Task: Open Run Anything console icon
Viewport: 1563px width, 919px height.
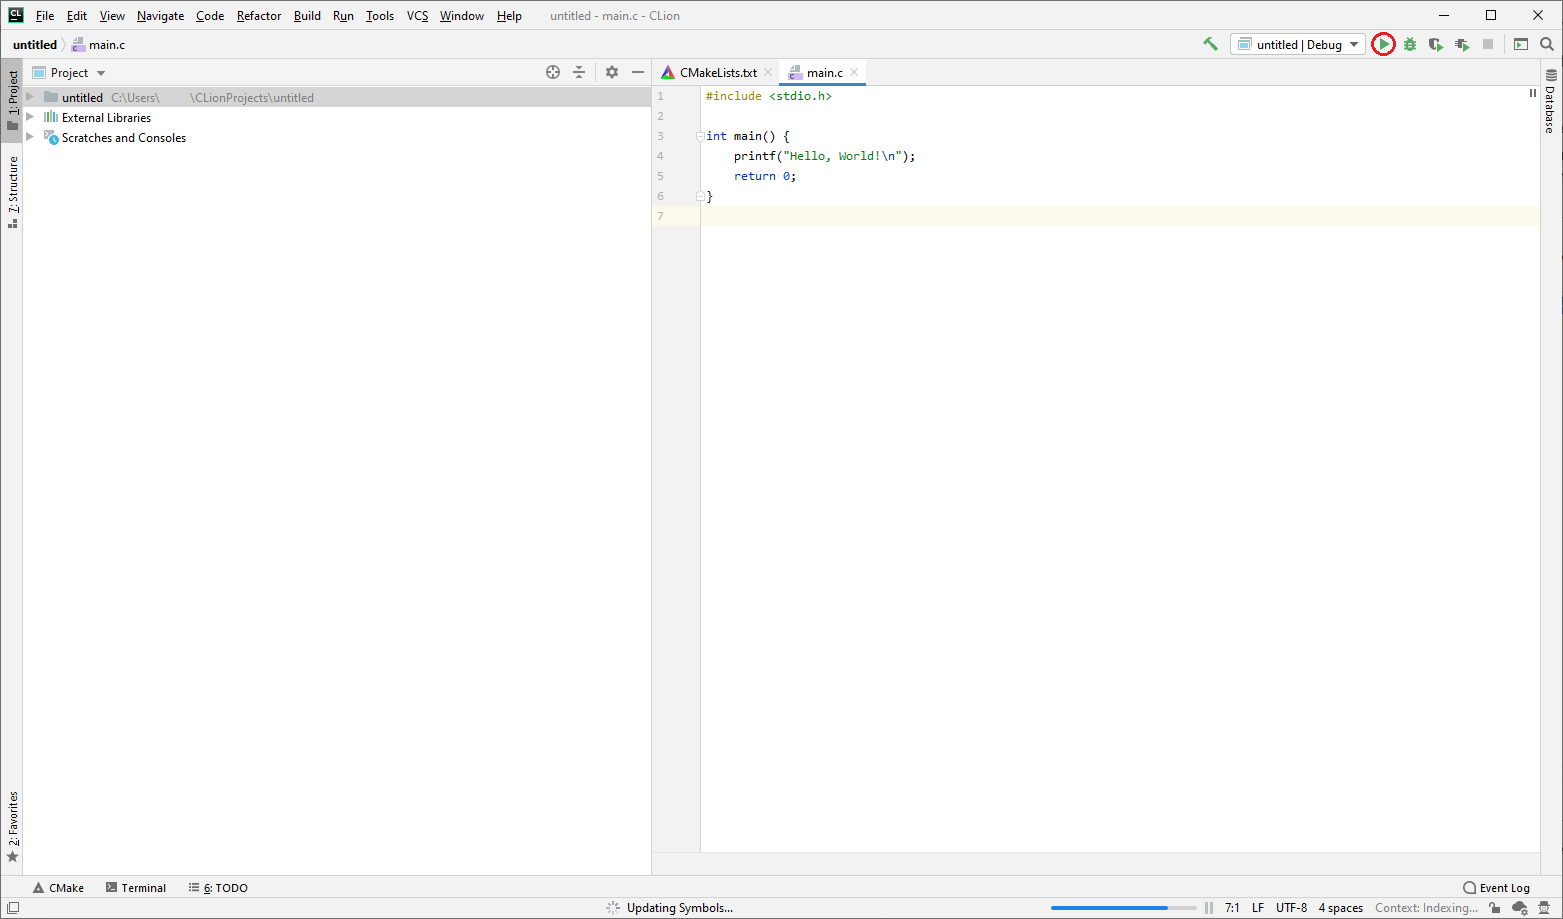Action: point(1521,44)
